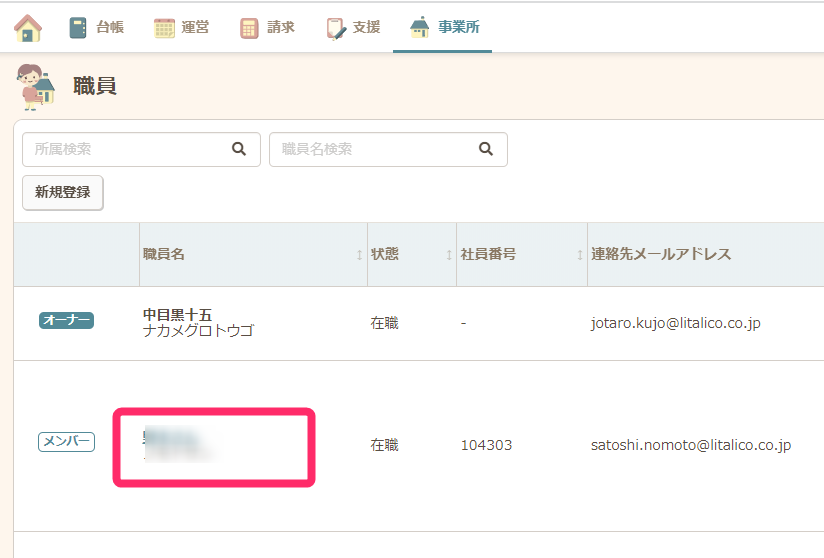The height and width of the screenshot is (558, 824).
Task: Switch to the 運営 tab
Action: coord(195,28)
